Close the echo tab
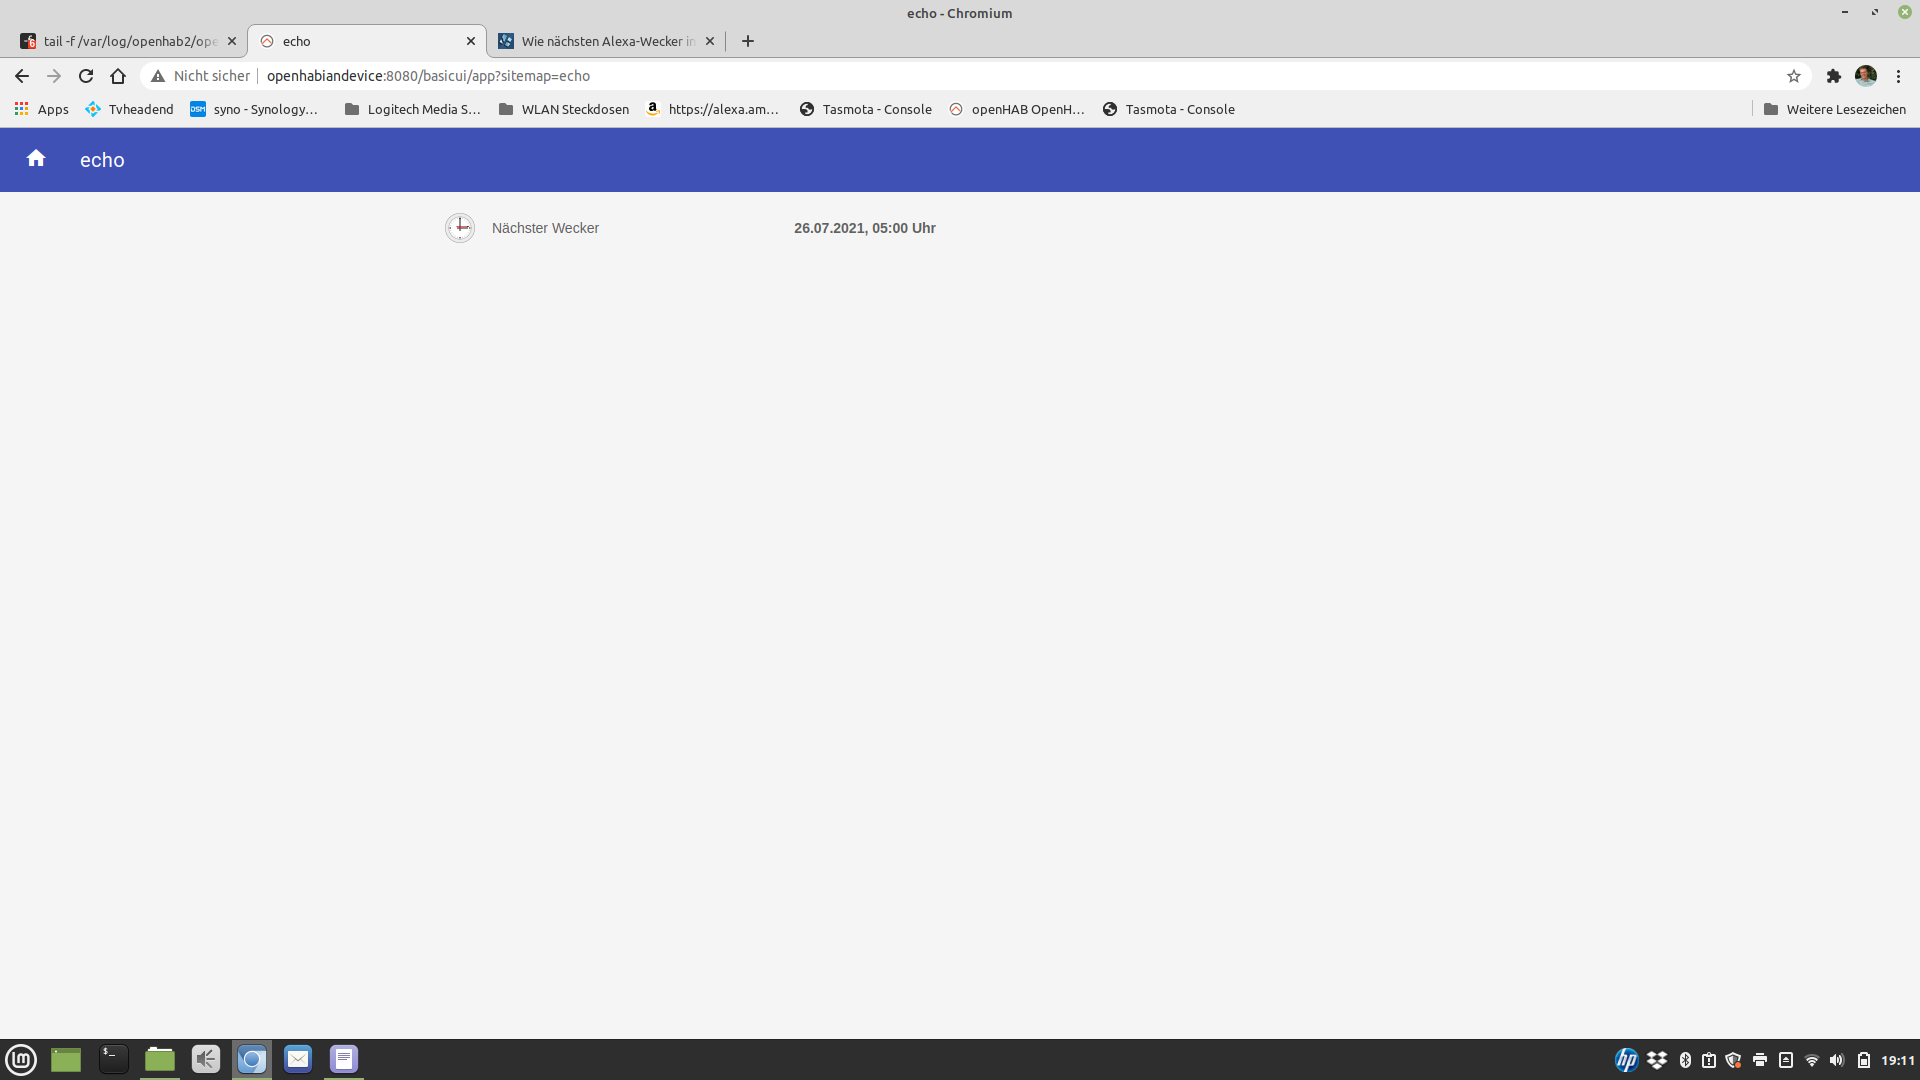1920x1080 pixels. coord(471,41)
